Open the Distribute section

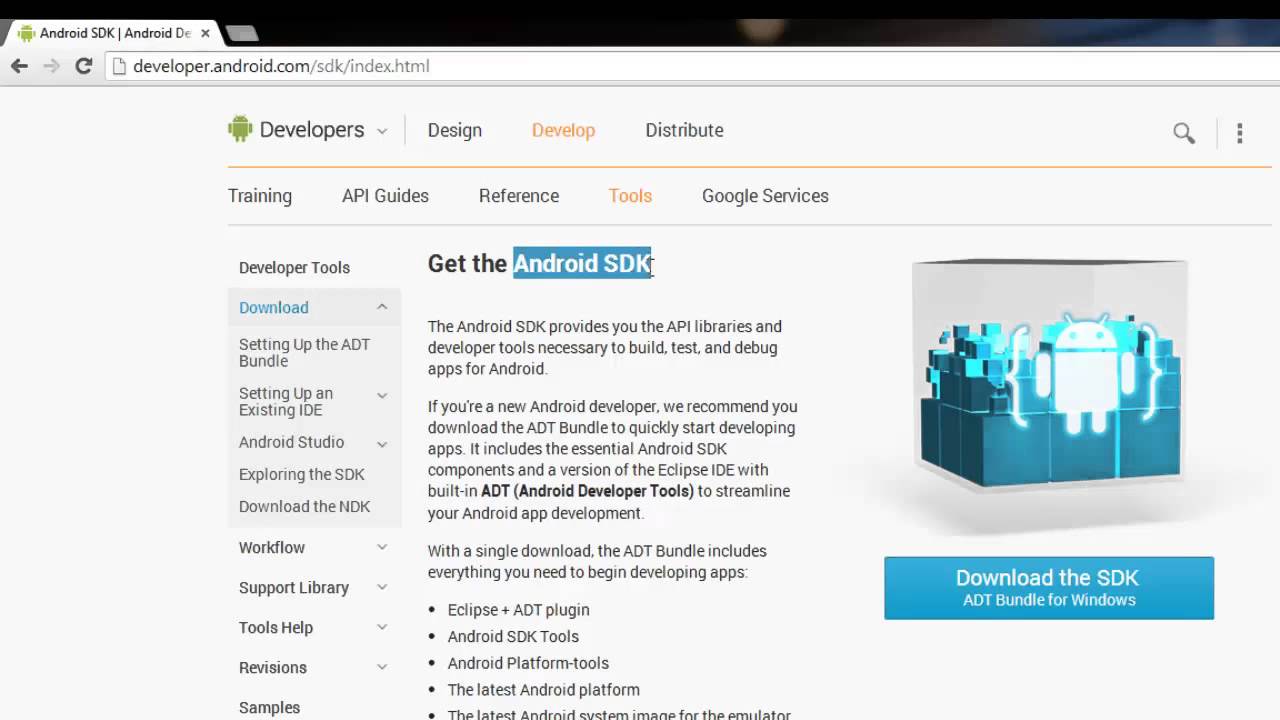(x=684, y=130)
